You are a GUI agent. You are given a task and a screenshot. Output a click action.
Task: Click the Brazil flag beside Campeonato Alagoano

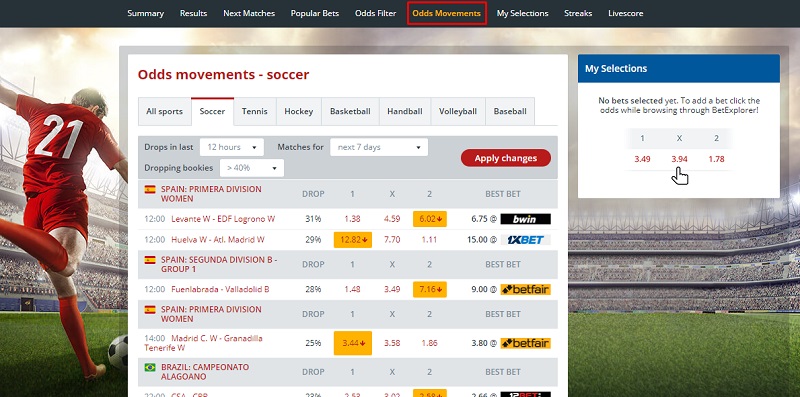[150, 367]
